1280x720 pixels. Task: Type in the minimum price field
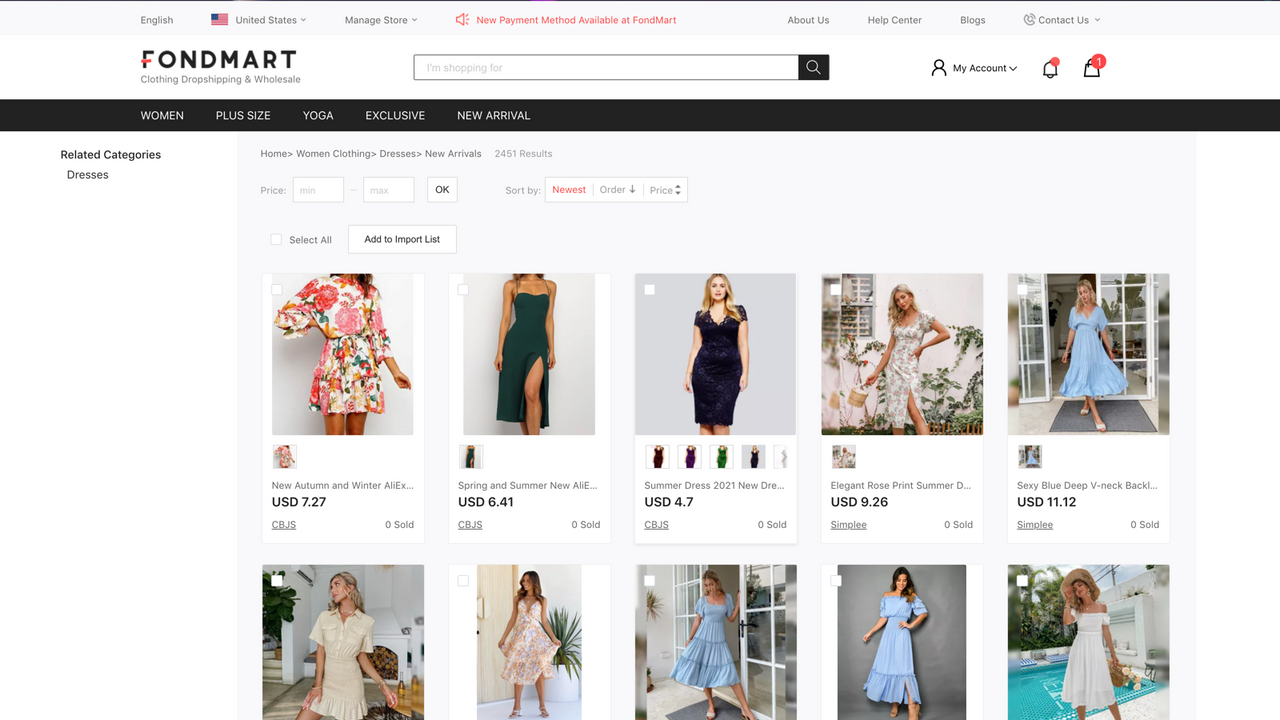317,189
